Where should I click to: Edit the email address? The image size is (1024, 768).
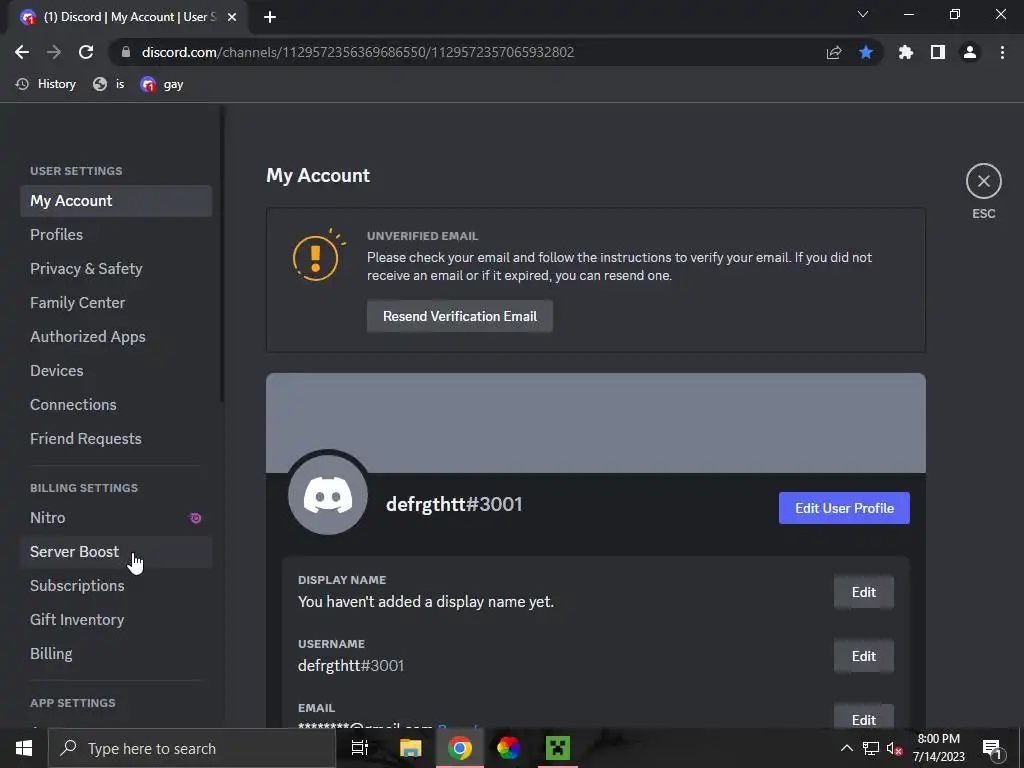[863, 717]
